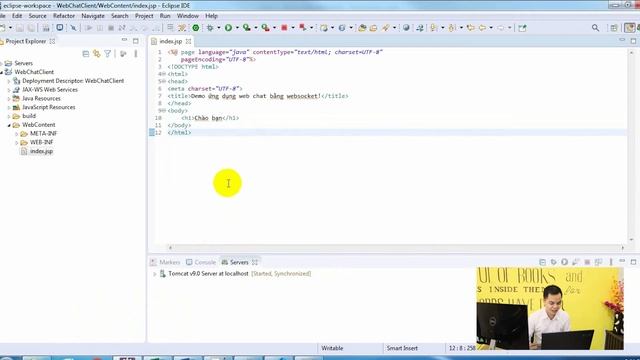Click the Back navigation arrow icon
Image resolution: width=640 pixels, height=360 pixels.
(x=482, y=28)
